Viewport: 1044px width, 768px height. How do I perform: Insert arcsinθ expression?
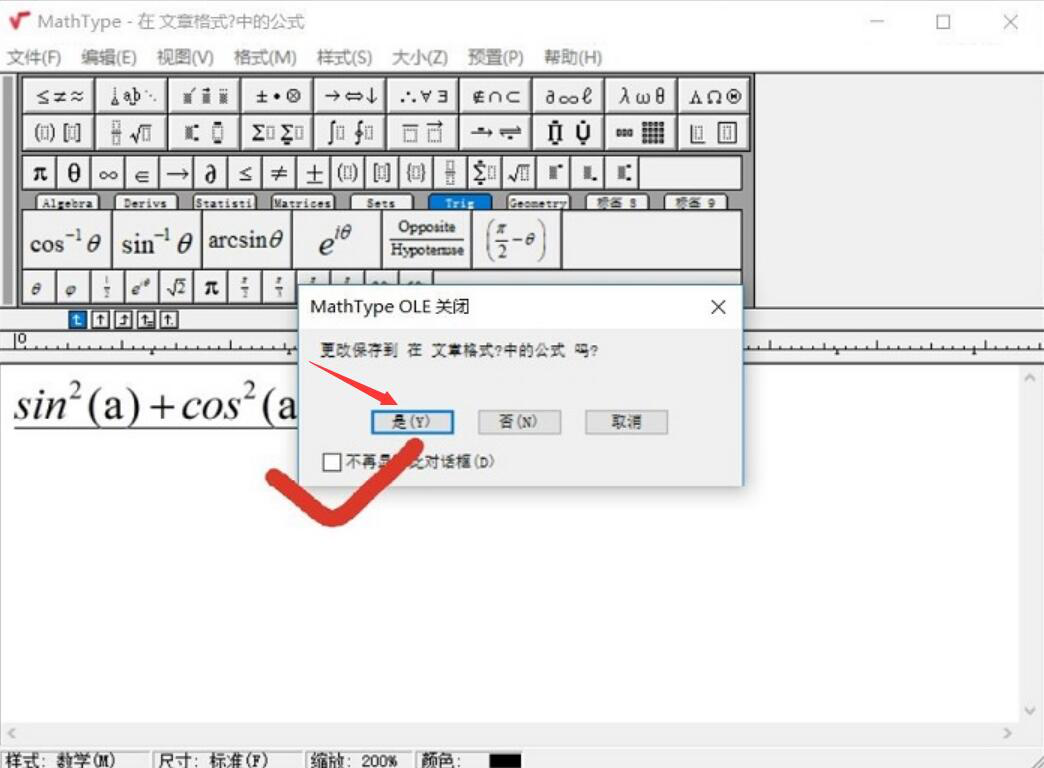pyautogui.click(x=246, y=240)
